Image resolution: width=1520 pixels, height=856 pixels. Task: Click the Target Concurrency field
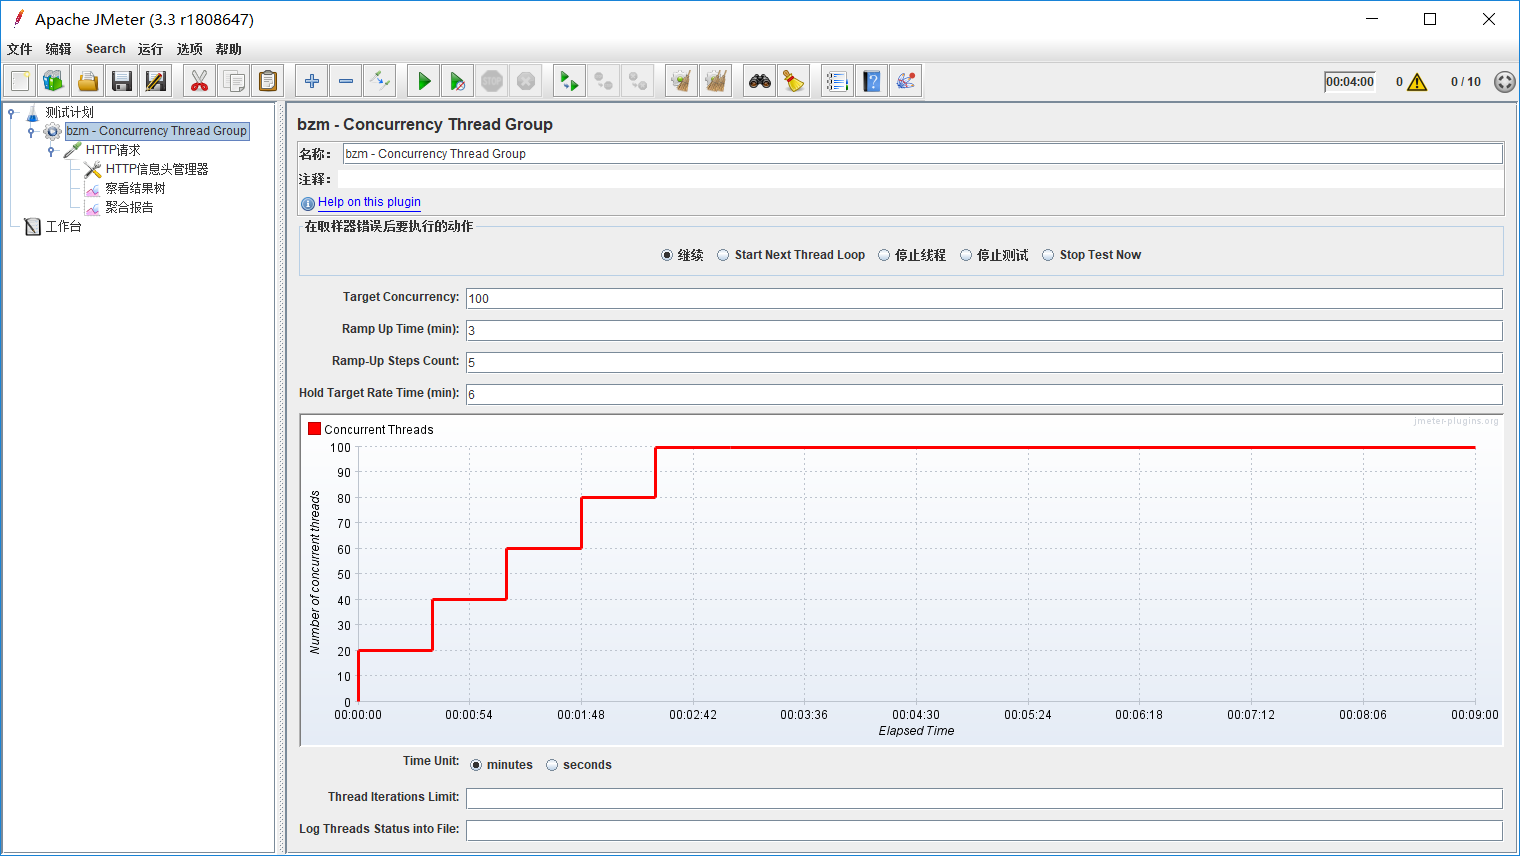[x=984, y=298]
